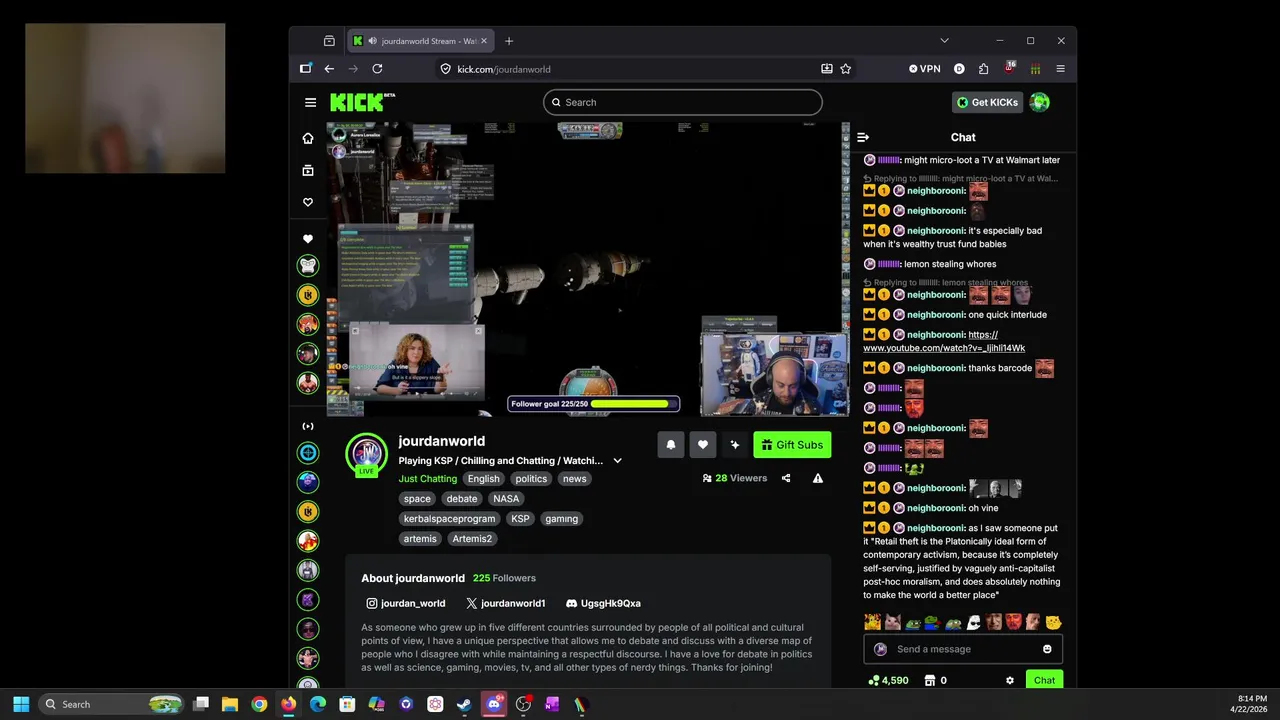Toggle follow heart for jourdanworld
This screenshot has width=1280, height=720.
coord(703,445)
